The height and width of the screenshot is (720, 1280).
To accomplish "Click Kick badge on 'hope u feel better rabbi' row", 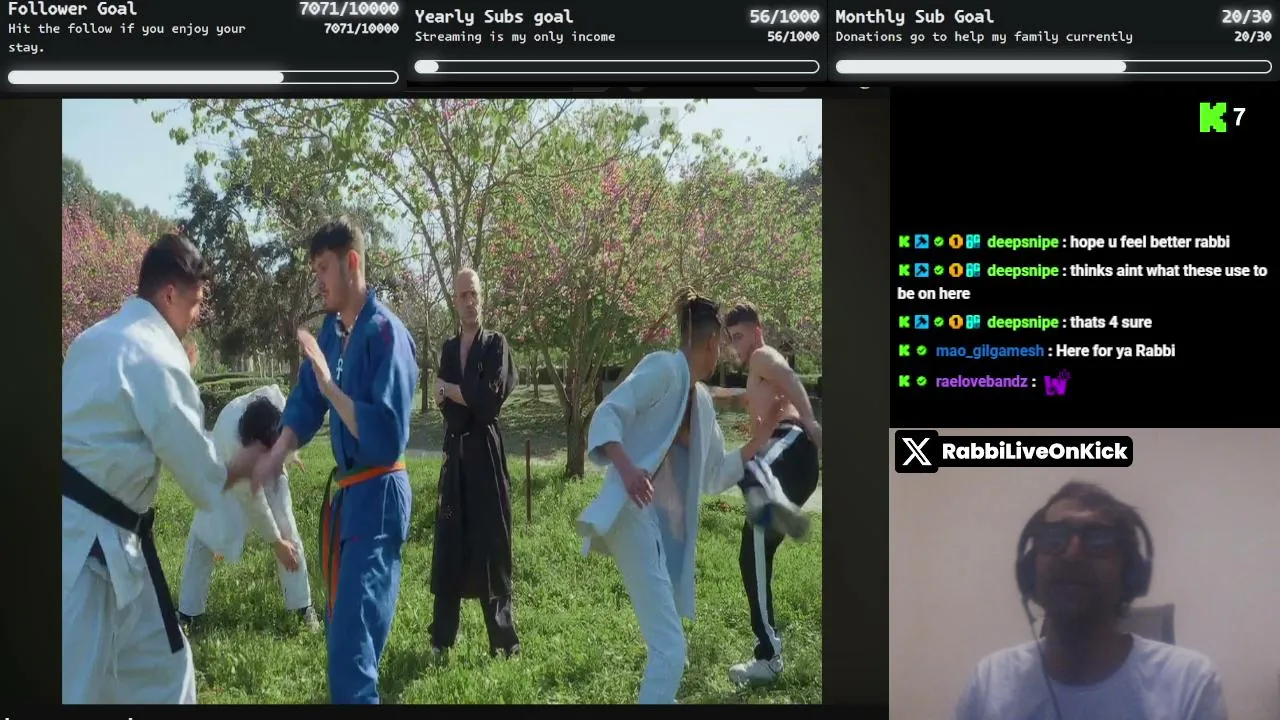I will tap(904, 242).
